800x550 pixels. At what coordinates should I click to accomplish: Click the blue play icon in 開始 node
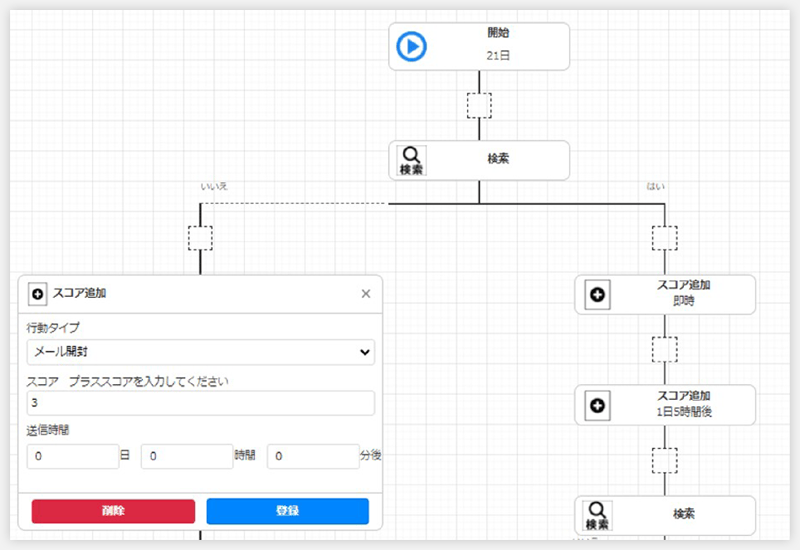click(411, 46)
